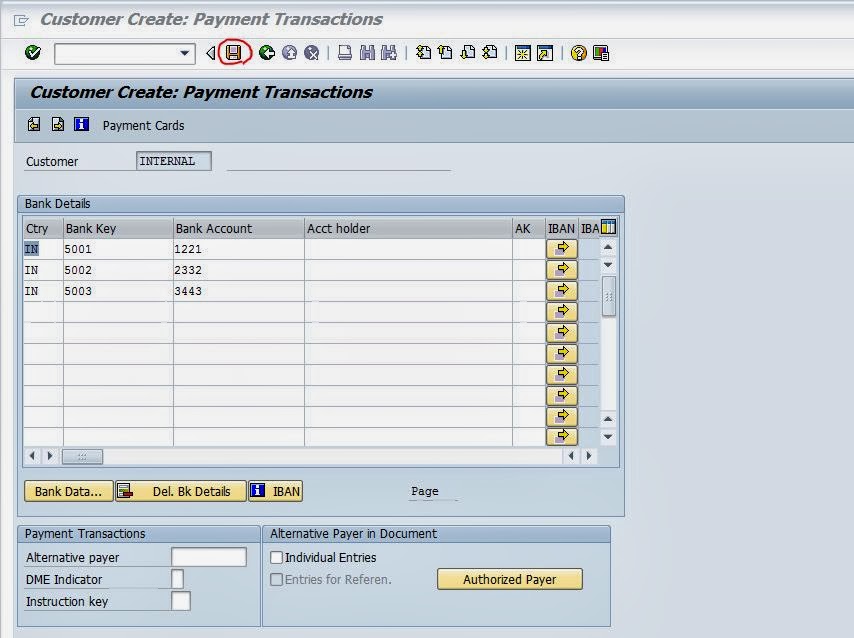Enable the Individual Entries checkbox

277,558
